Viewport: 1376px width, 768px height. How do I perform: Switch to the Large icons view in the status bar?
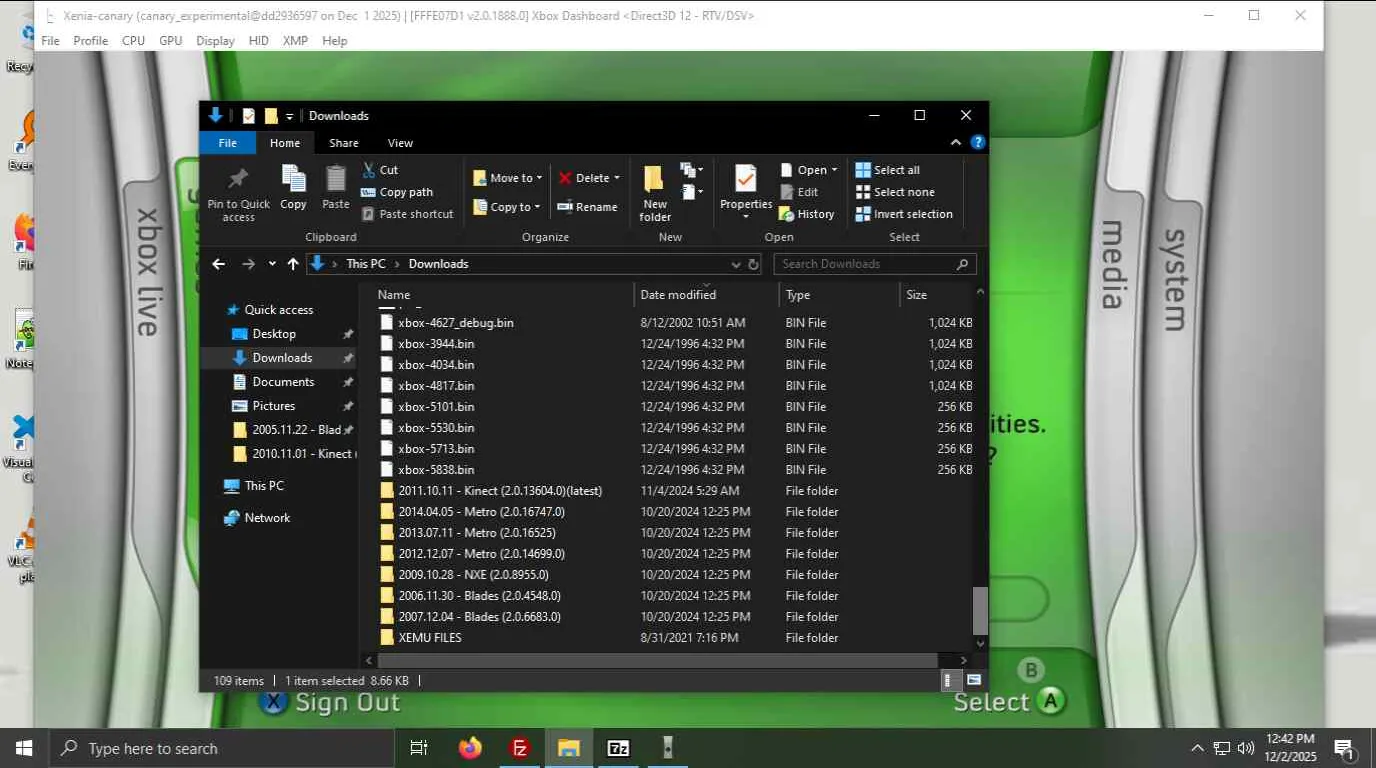point(973,681)
